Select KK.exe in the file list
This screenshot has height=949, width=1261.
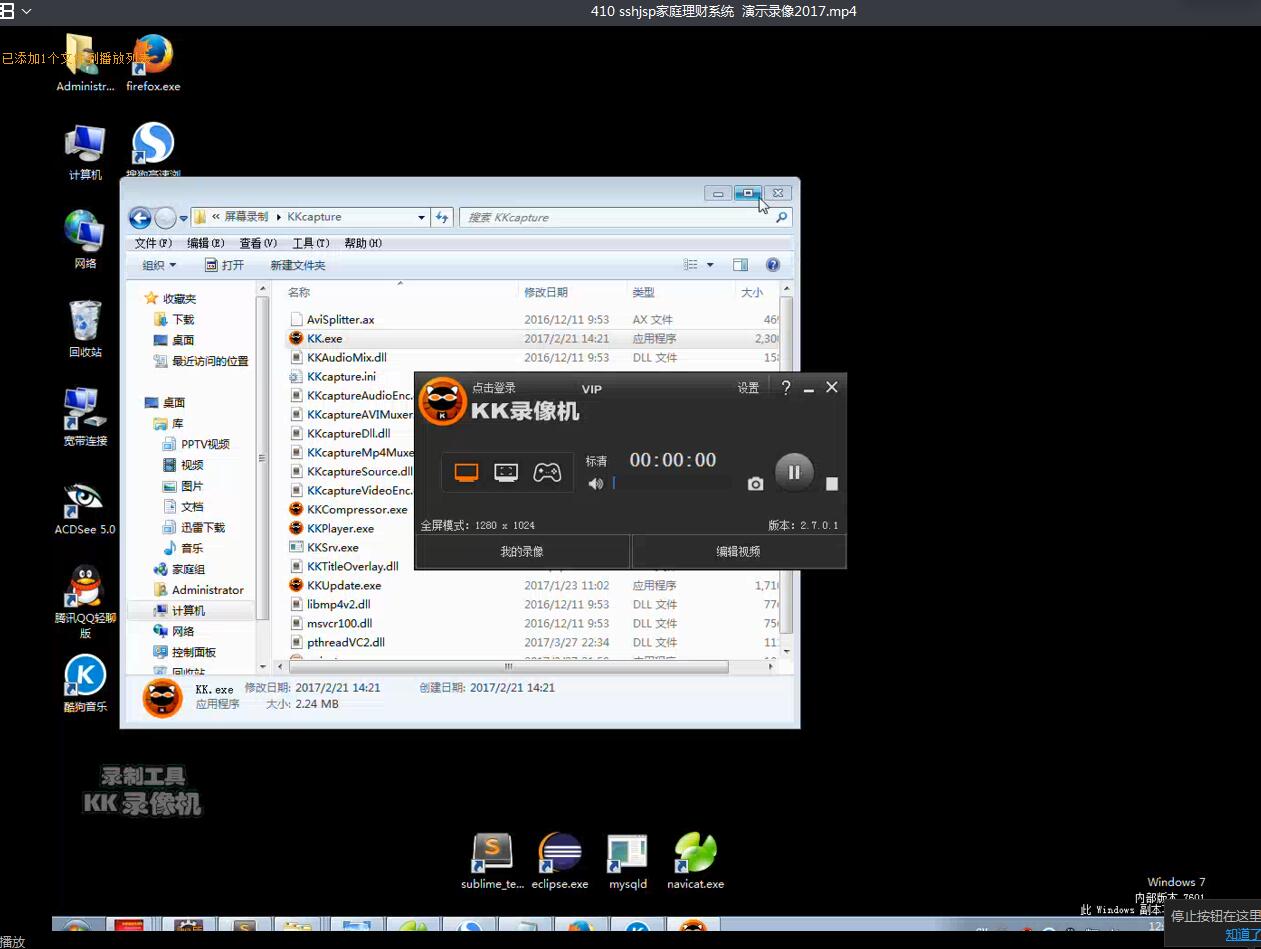[x=324, y=338]
